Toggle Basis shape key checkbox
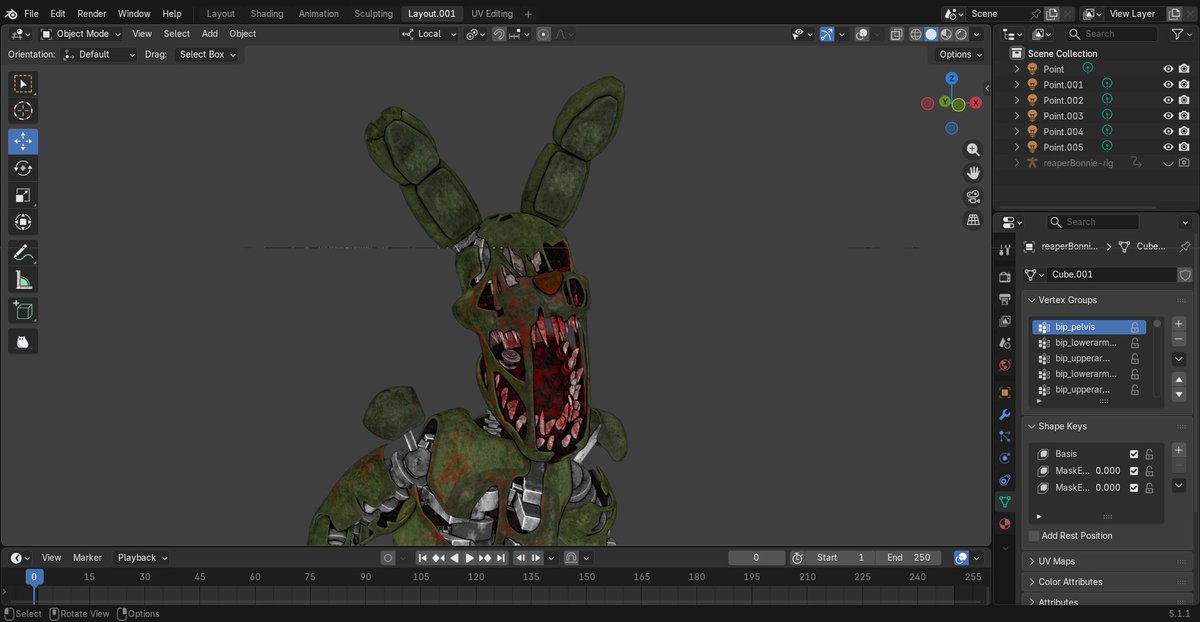 tap(1134, 454)
